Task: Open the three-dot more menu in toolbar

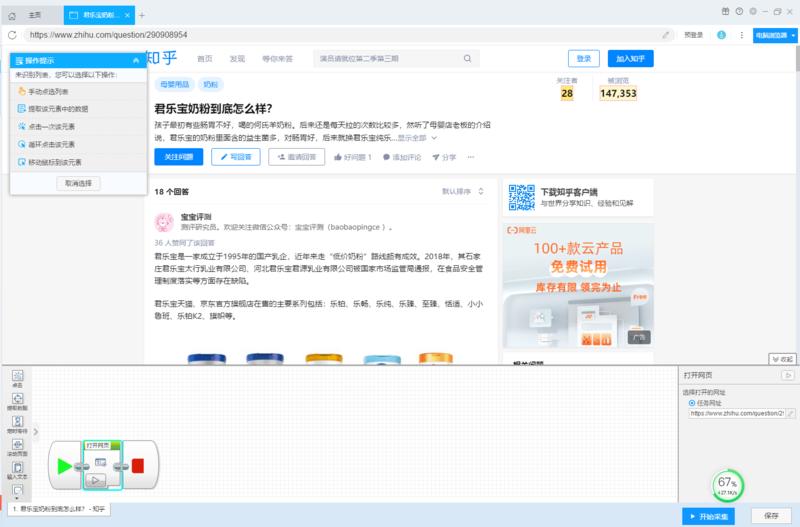Action: 741,35
